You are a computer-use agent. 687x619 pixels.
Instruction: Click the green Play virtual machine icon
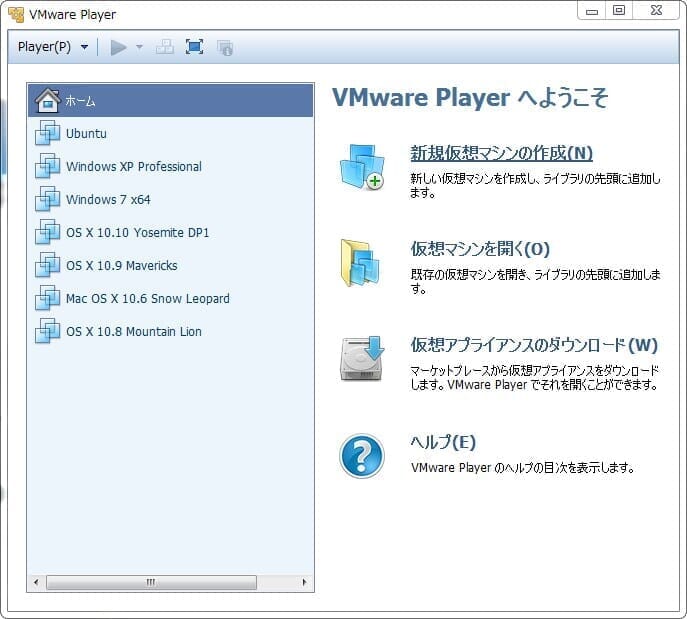click(x=119, y=47)
